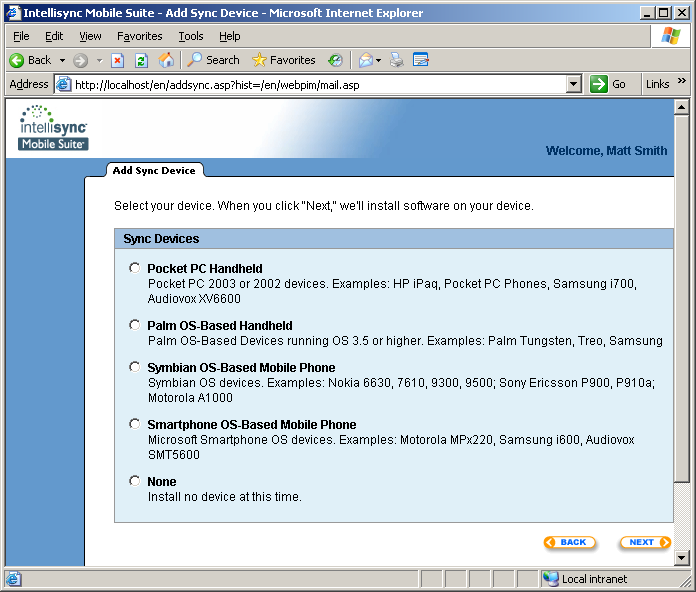Close the Internet Explorer window
Image resolution: width=696 pixels, height=592 pixels.
681,13
